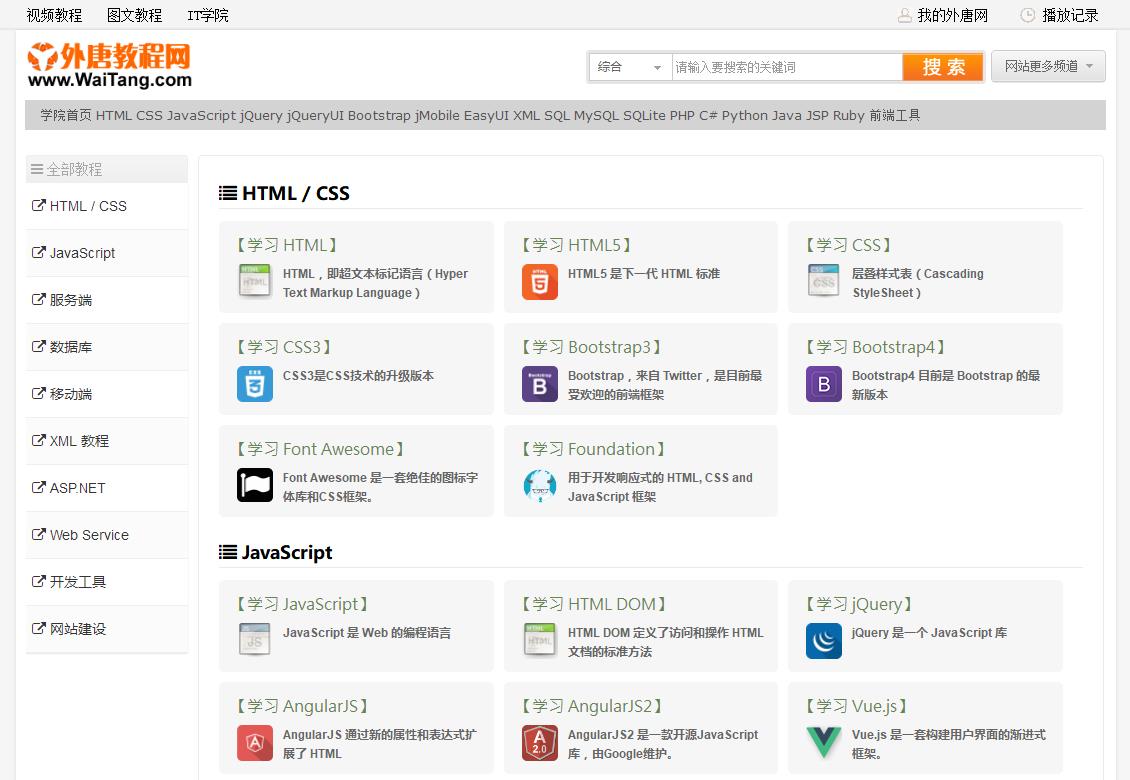
Task: Open 网站建设 sidebar category
Action: [x=107, y=629]
